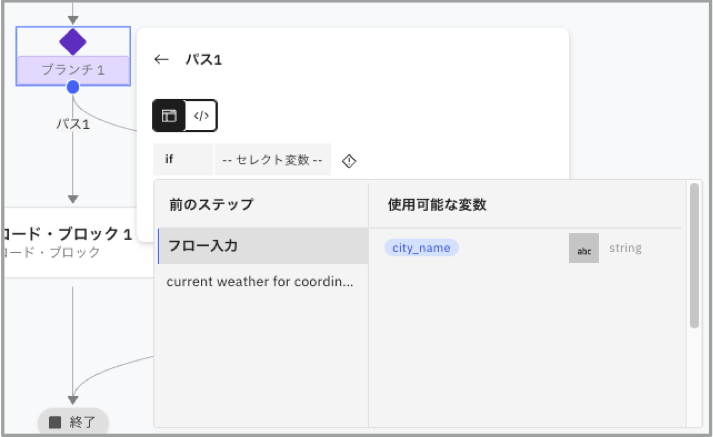Click the stop square icon in 終了

(55, 422)
